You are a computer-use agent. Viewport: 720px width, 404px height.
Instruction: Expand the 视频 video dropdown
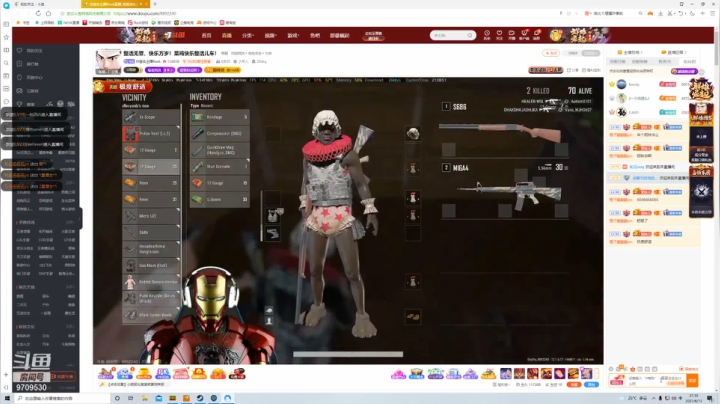pyautogui.click(x=270, y=35)
